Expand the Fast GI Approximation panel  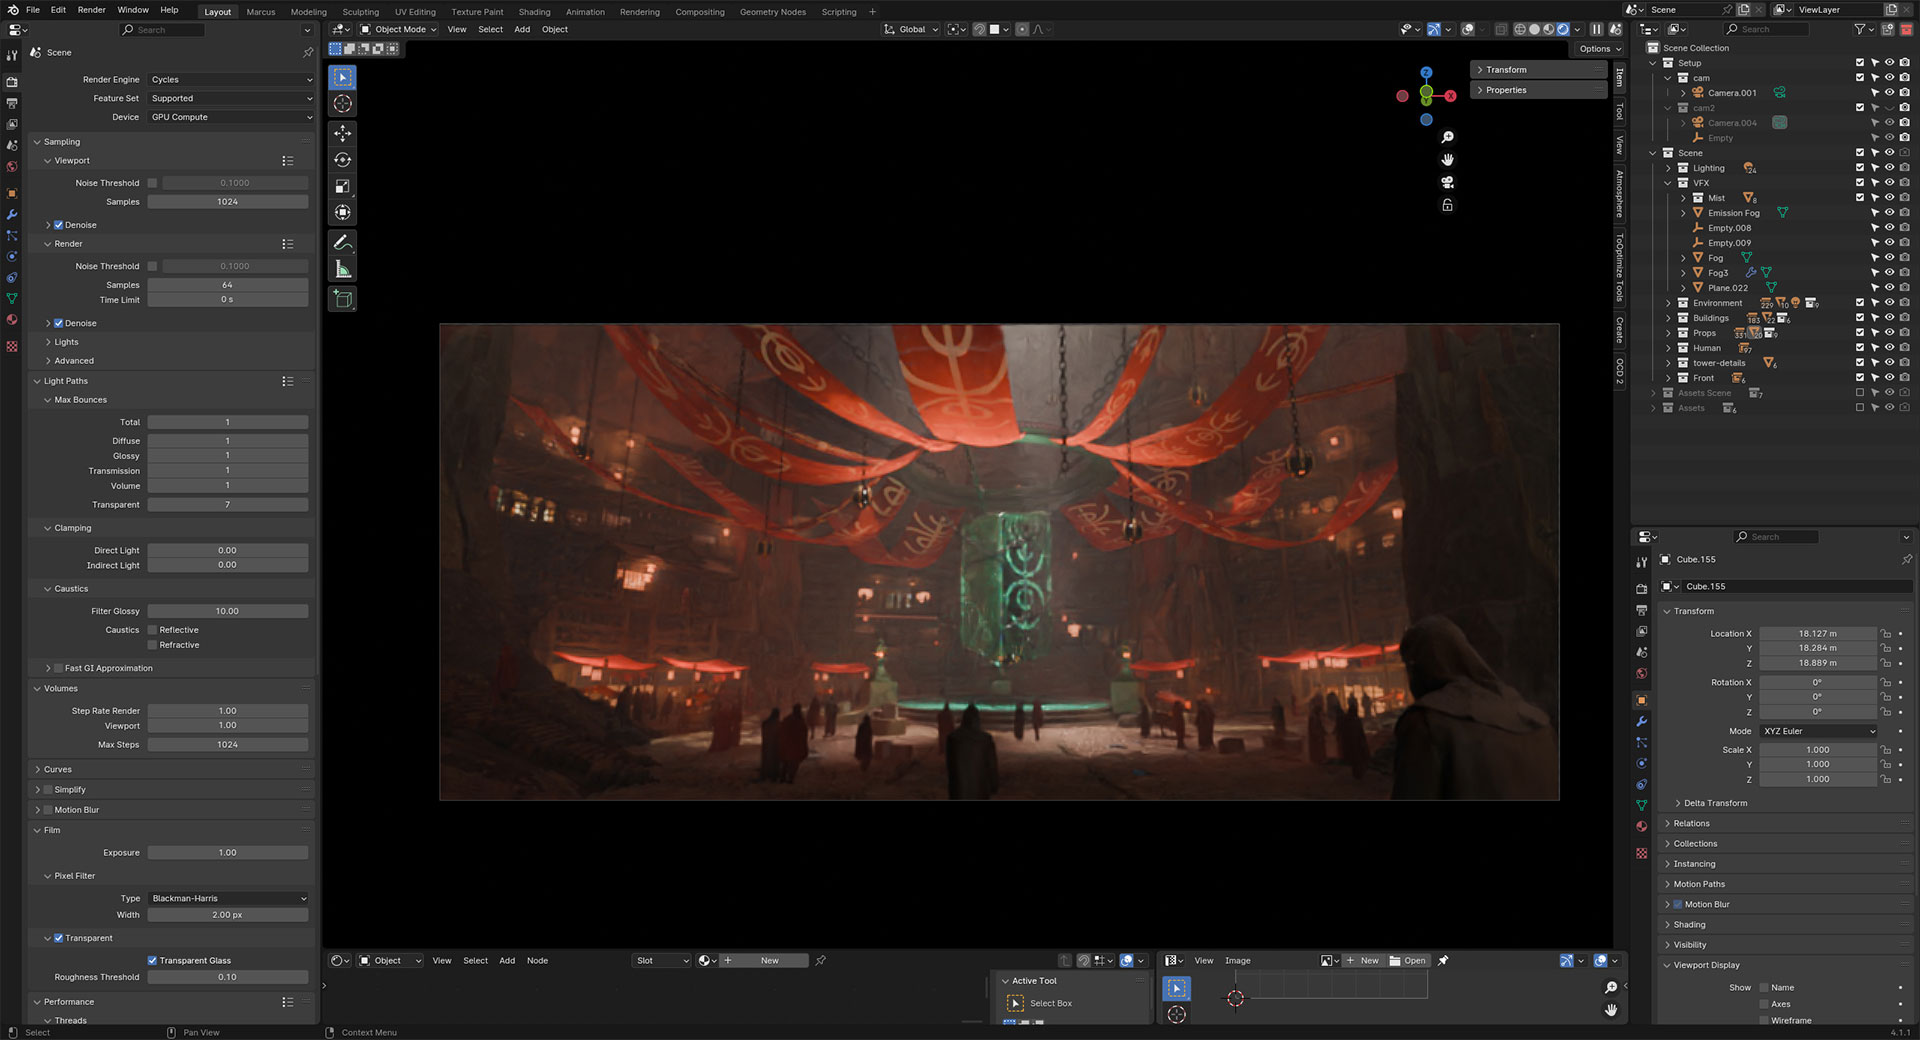click(x=48, y=668)
